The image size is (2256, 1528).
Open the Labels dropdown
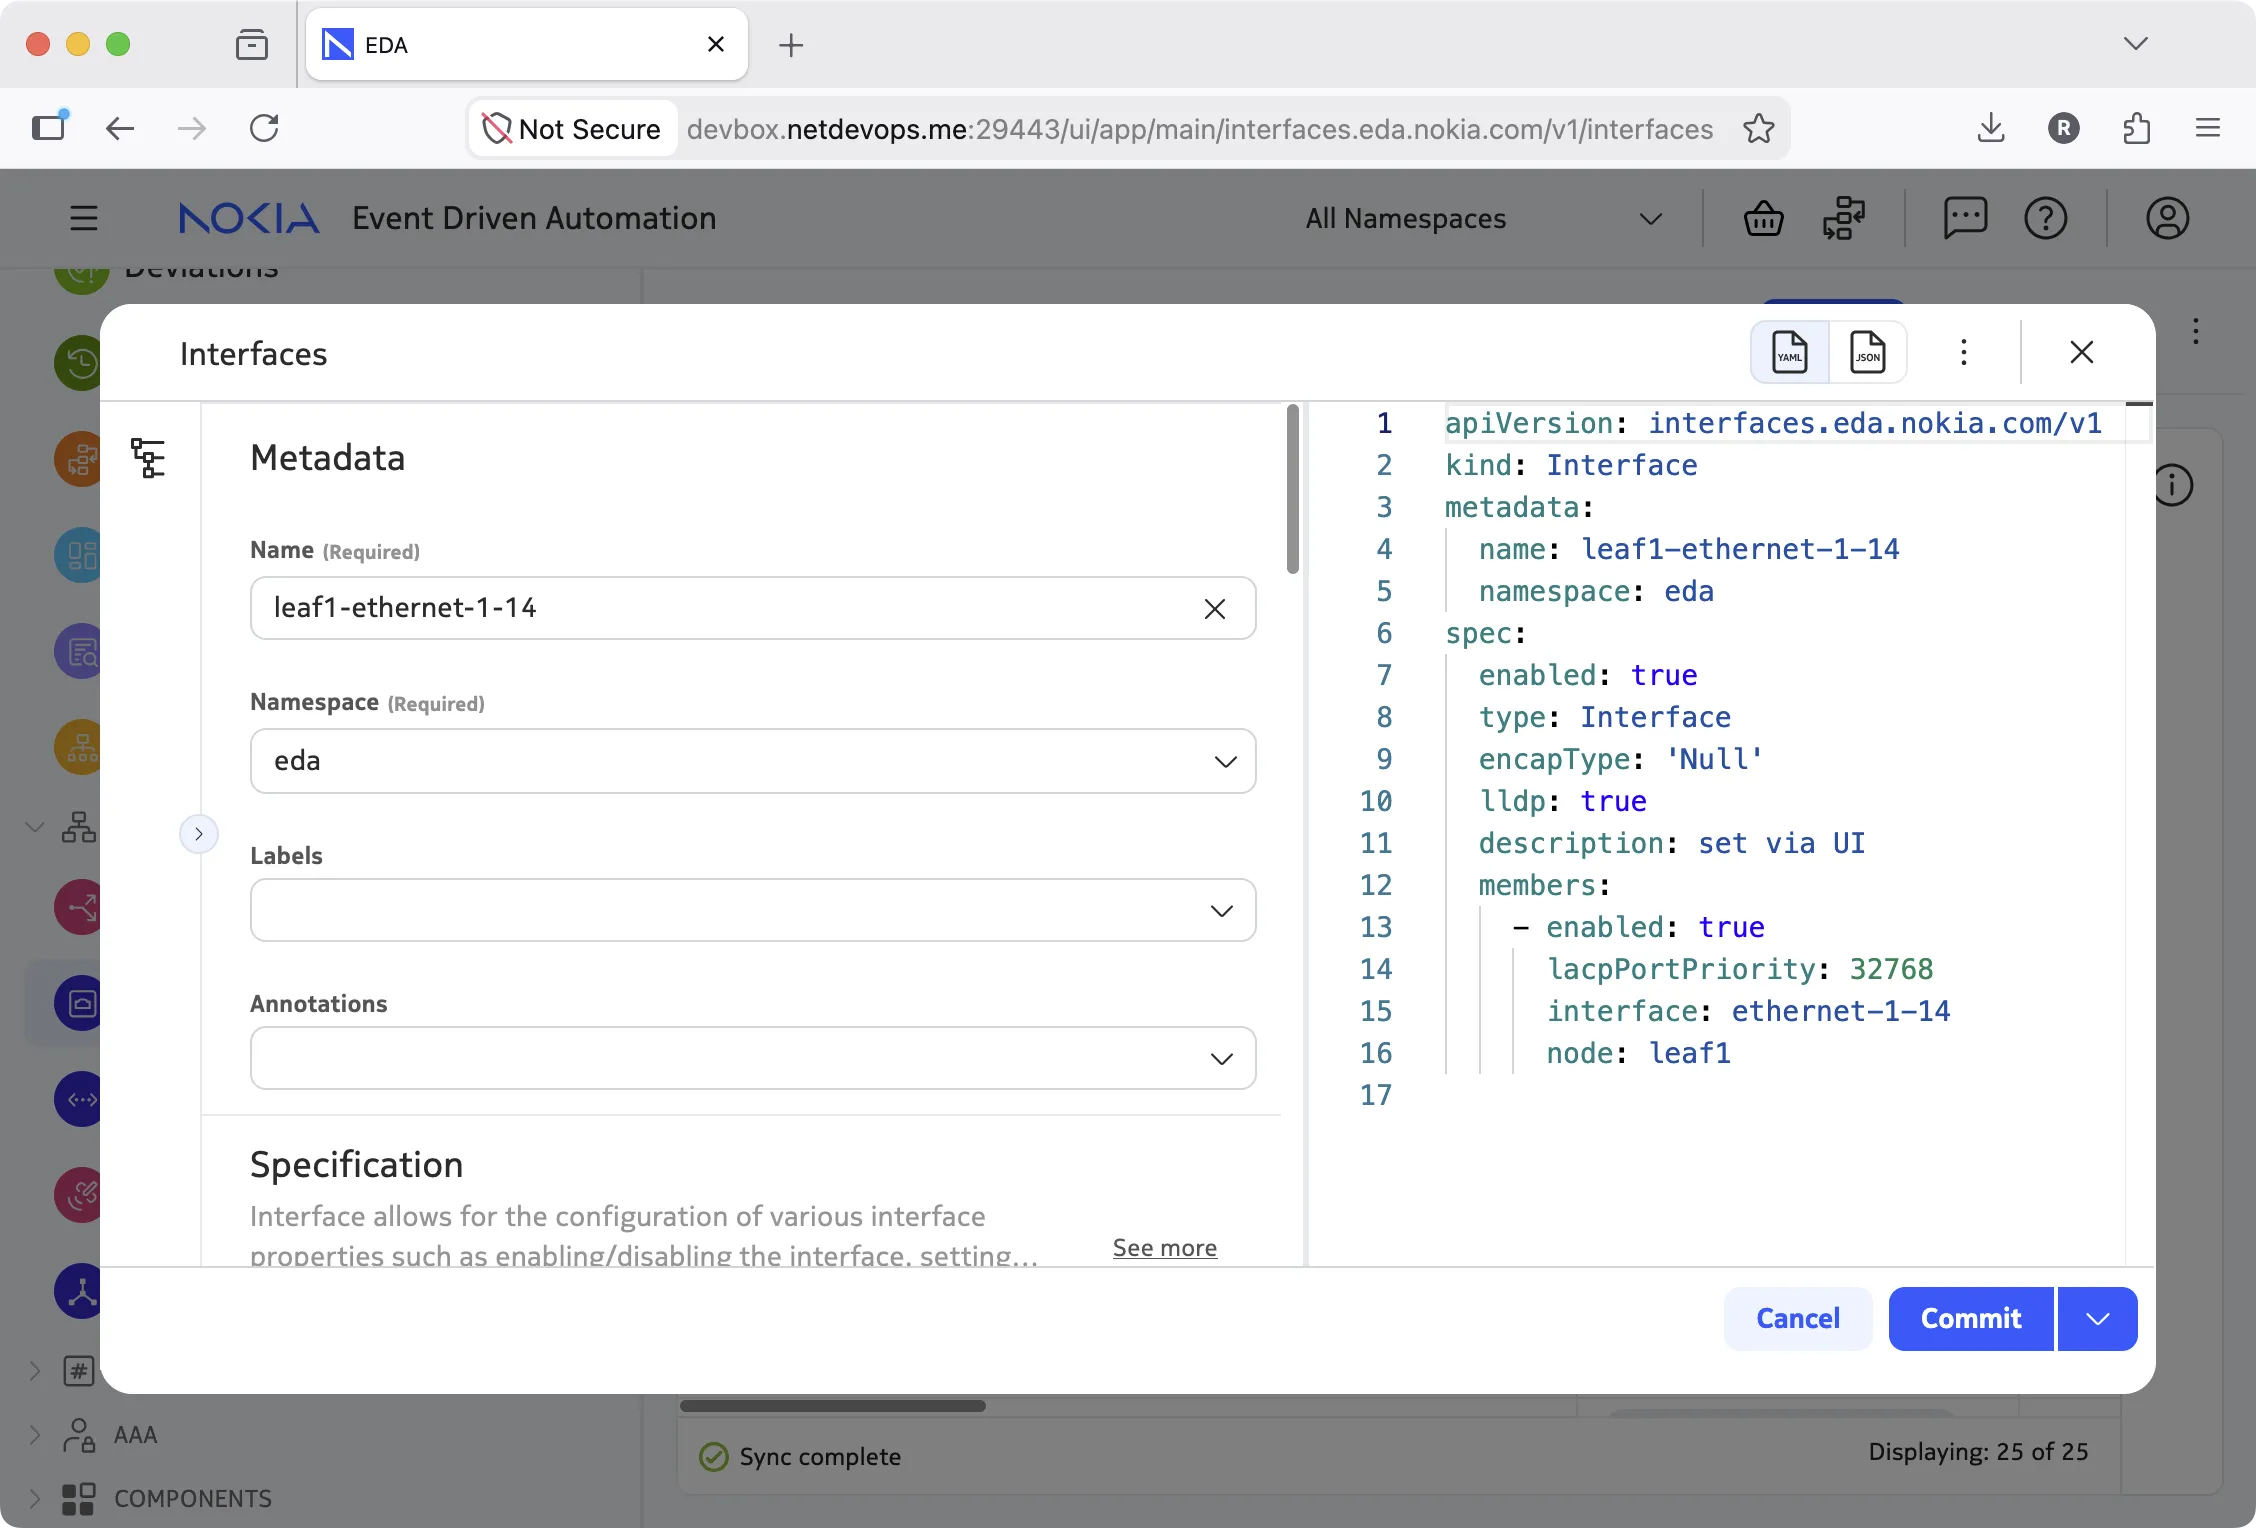click(752, 910)
